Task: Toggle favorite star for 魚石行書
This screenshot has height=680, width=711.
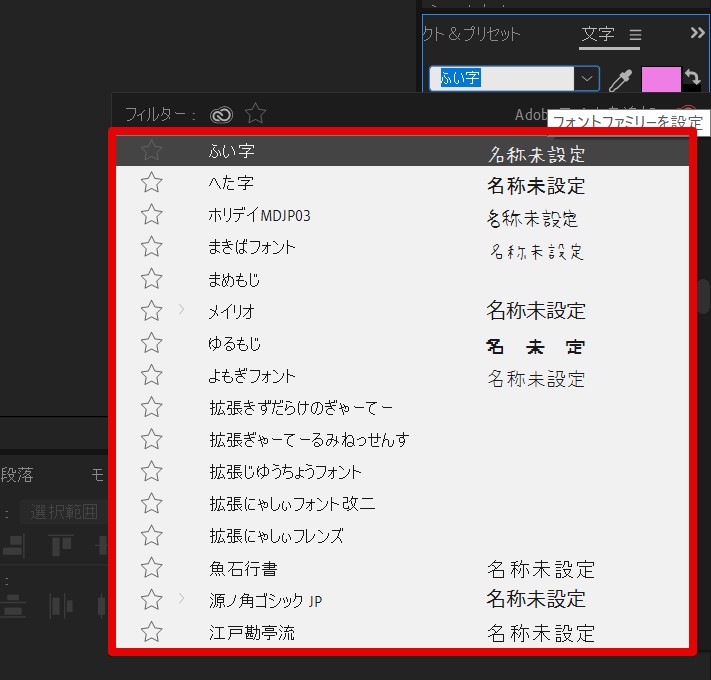Action: [x=151, y=568]
